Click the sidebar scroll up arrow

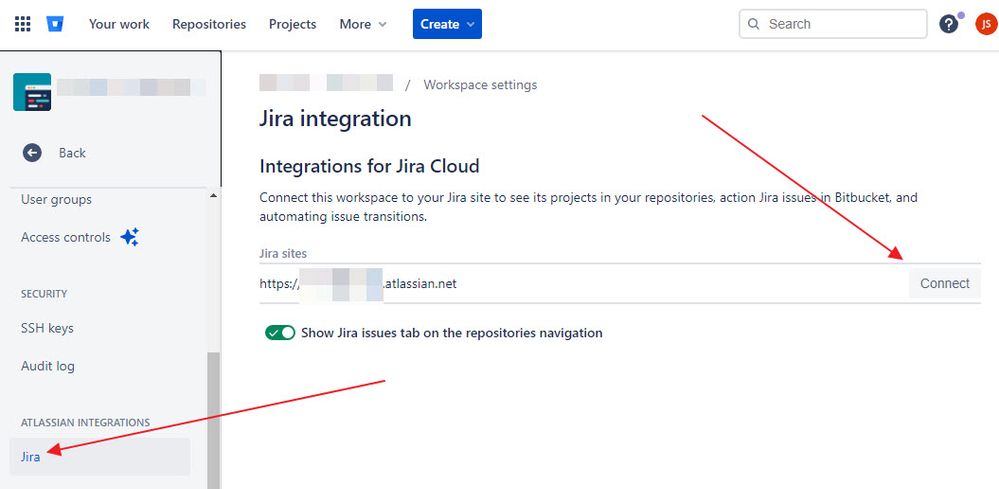[x=213, y=195]
